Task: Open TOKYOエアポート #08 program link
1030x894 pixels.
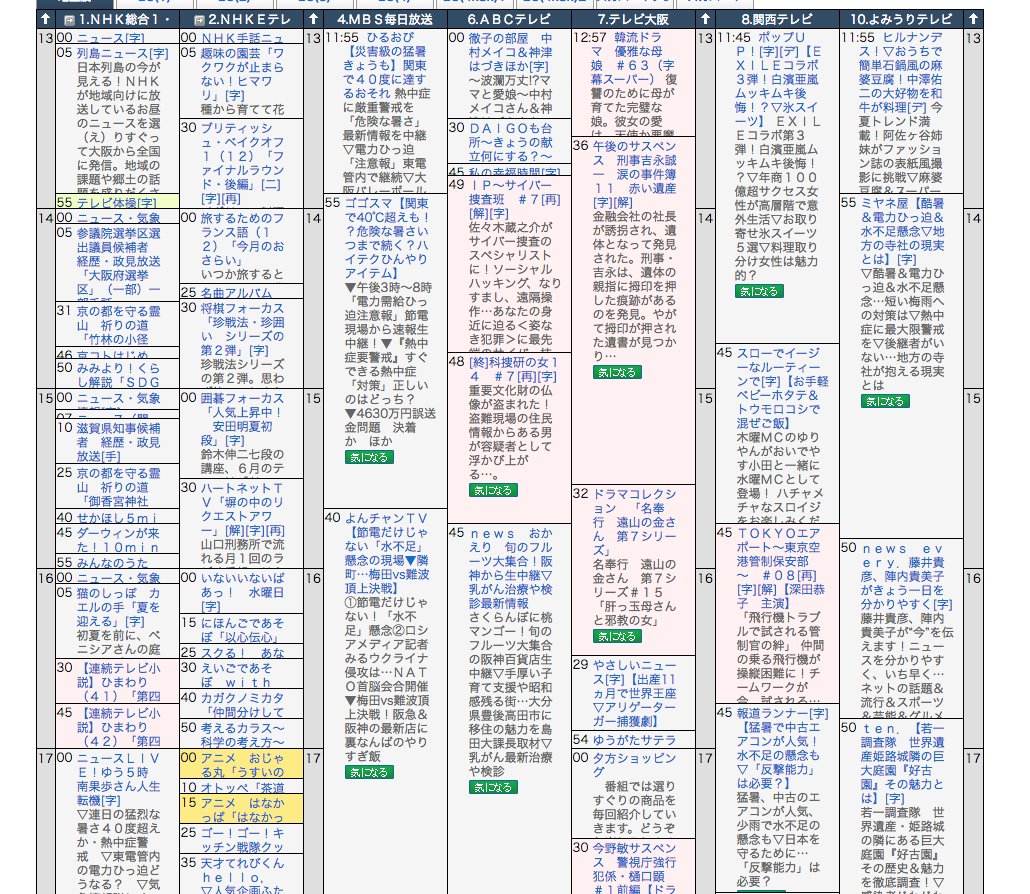Action: point(780,568)
